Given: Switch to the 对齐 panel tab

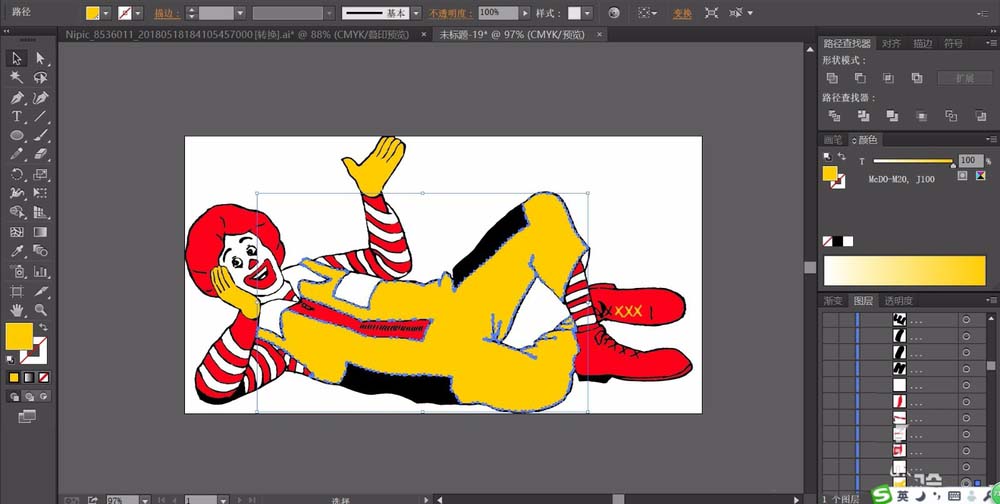Looking at the screenshot, I should coord(889,44).
